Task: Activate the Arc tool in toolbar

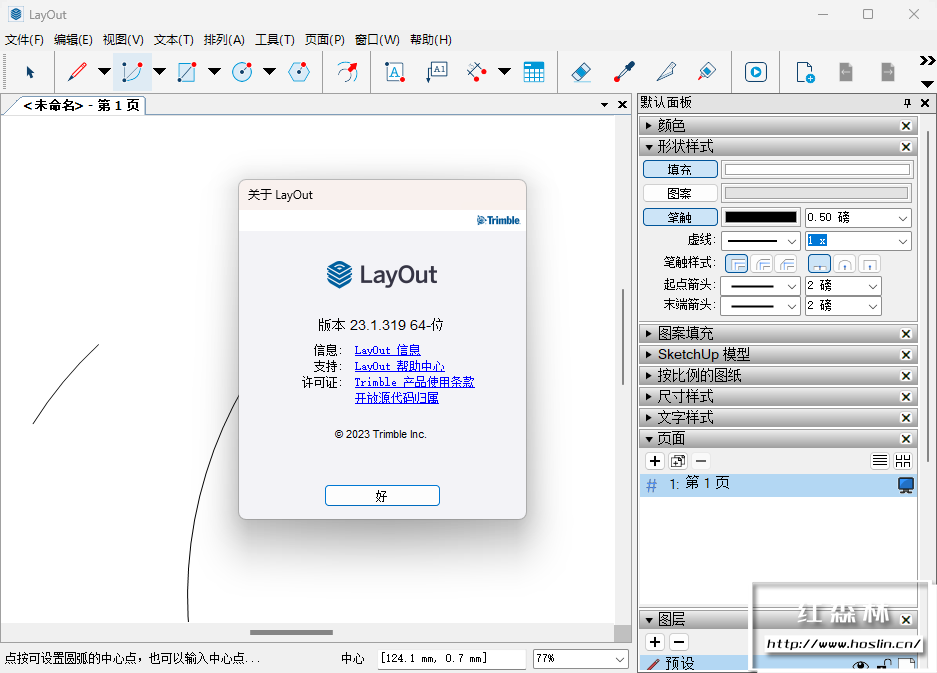Action: click(131, 72)
